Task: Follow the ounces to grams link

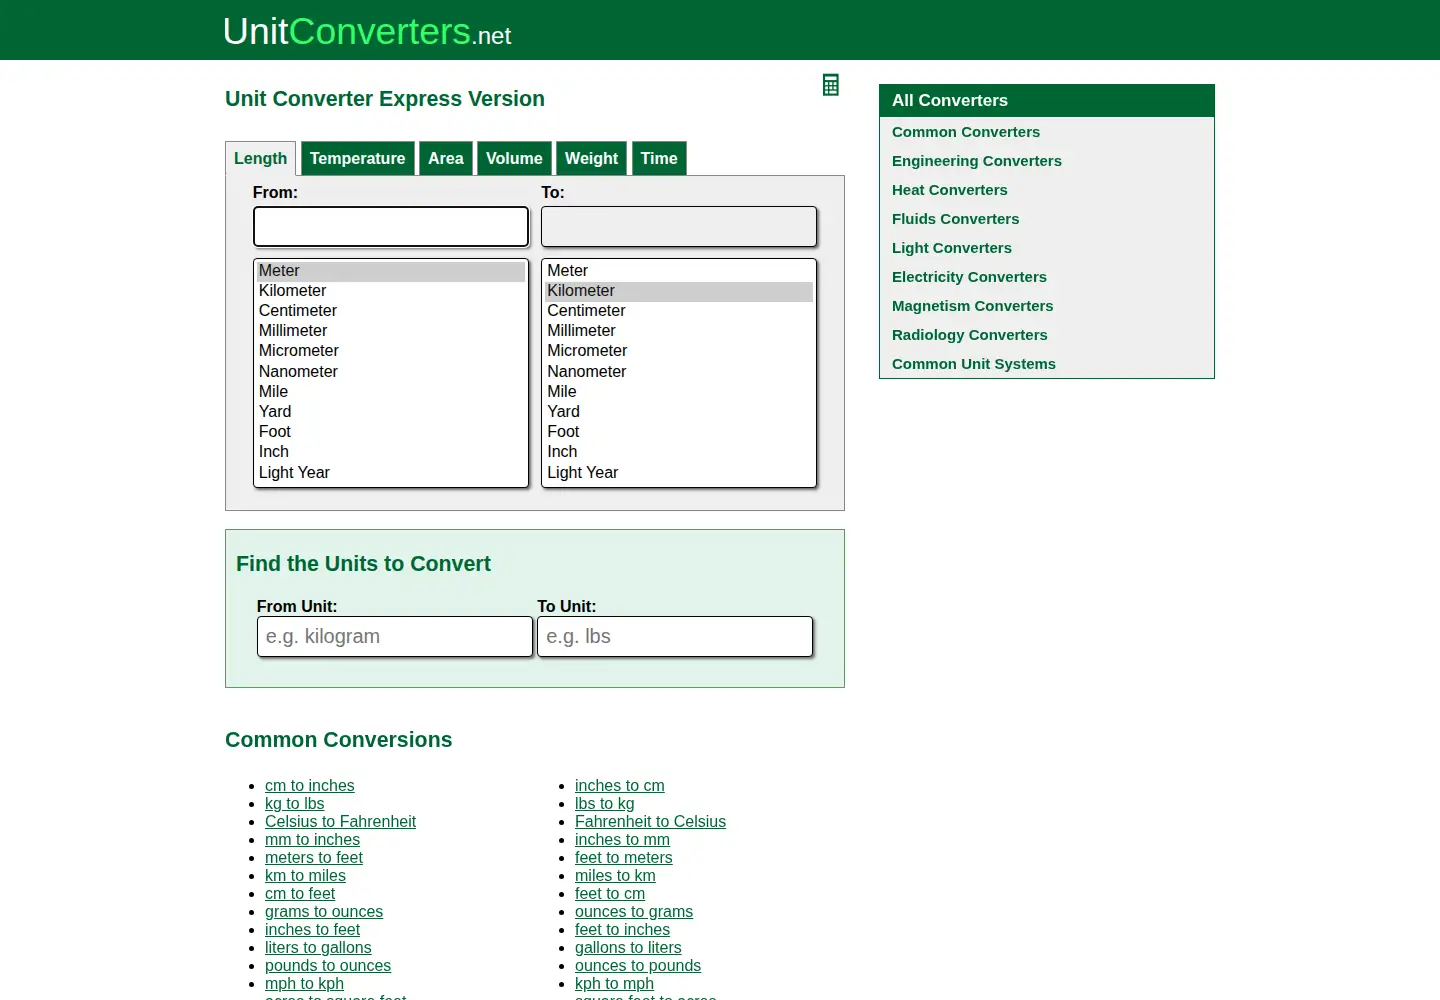Action: coord(634,912)
